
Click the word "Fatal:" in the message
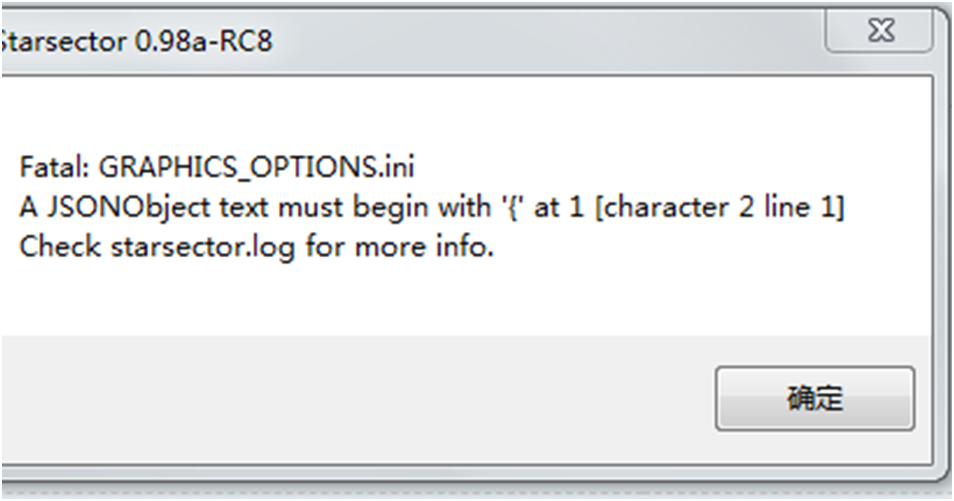coord(55,167)
